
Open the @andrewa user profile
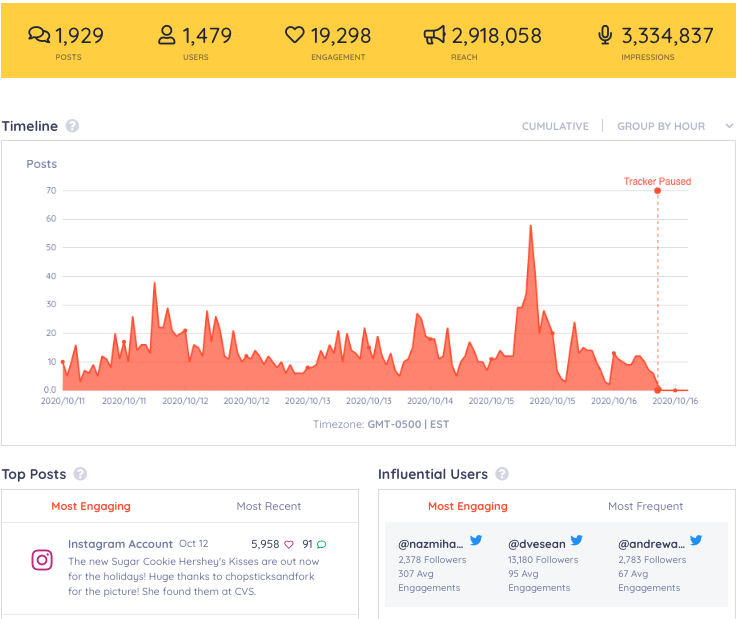click(x=651, y=544)
